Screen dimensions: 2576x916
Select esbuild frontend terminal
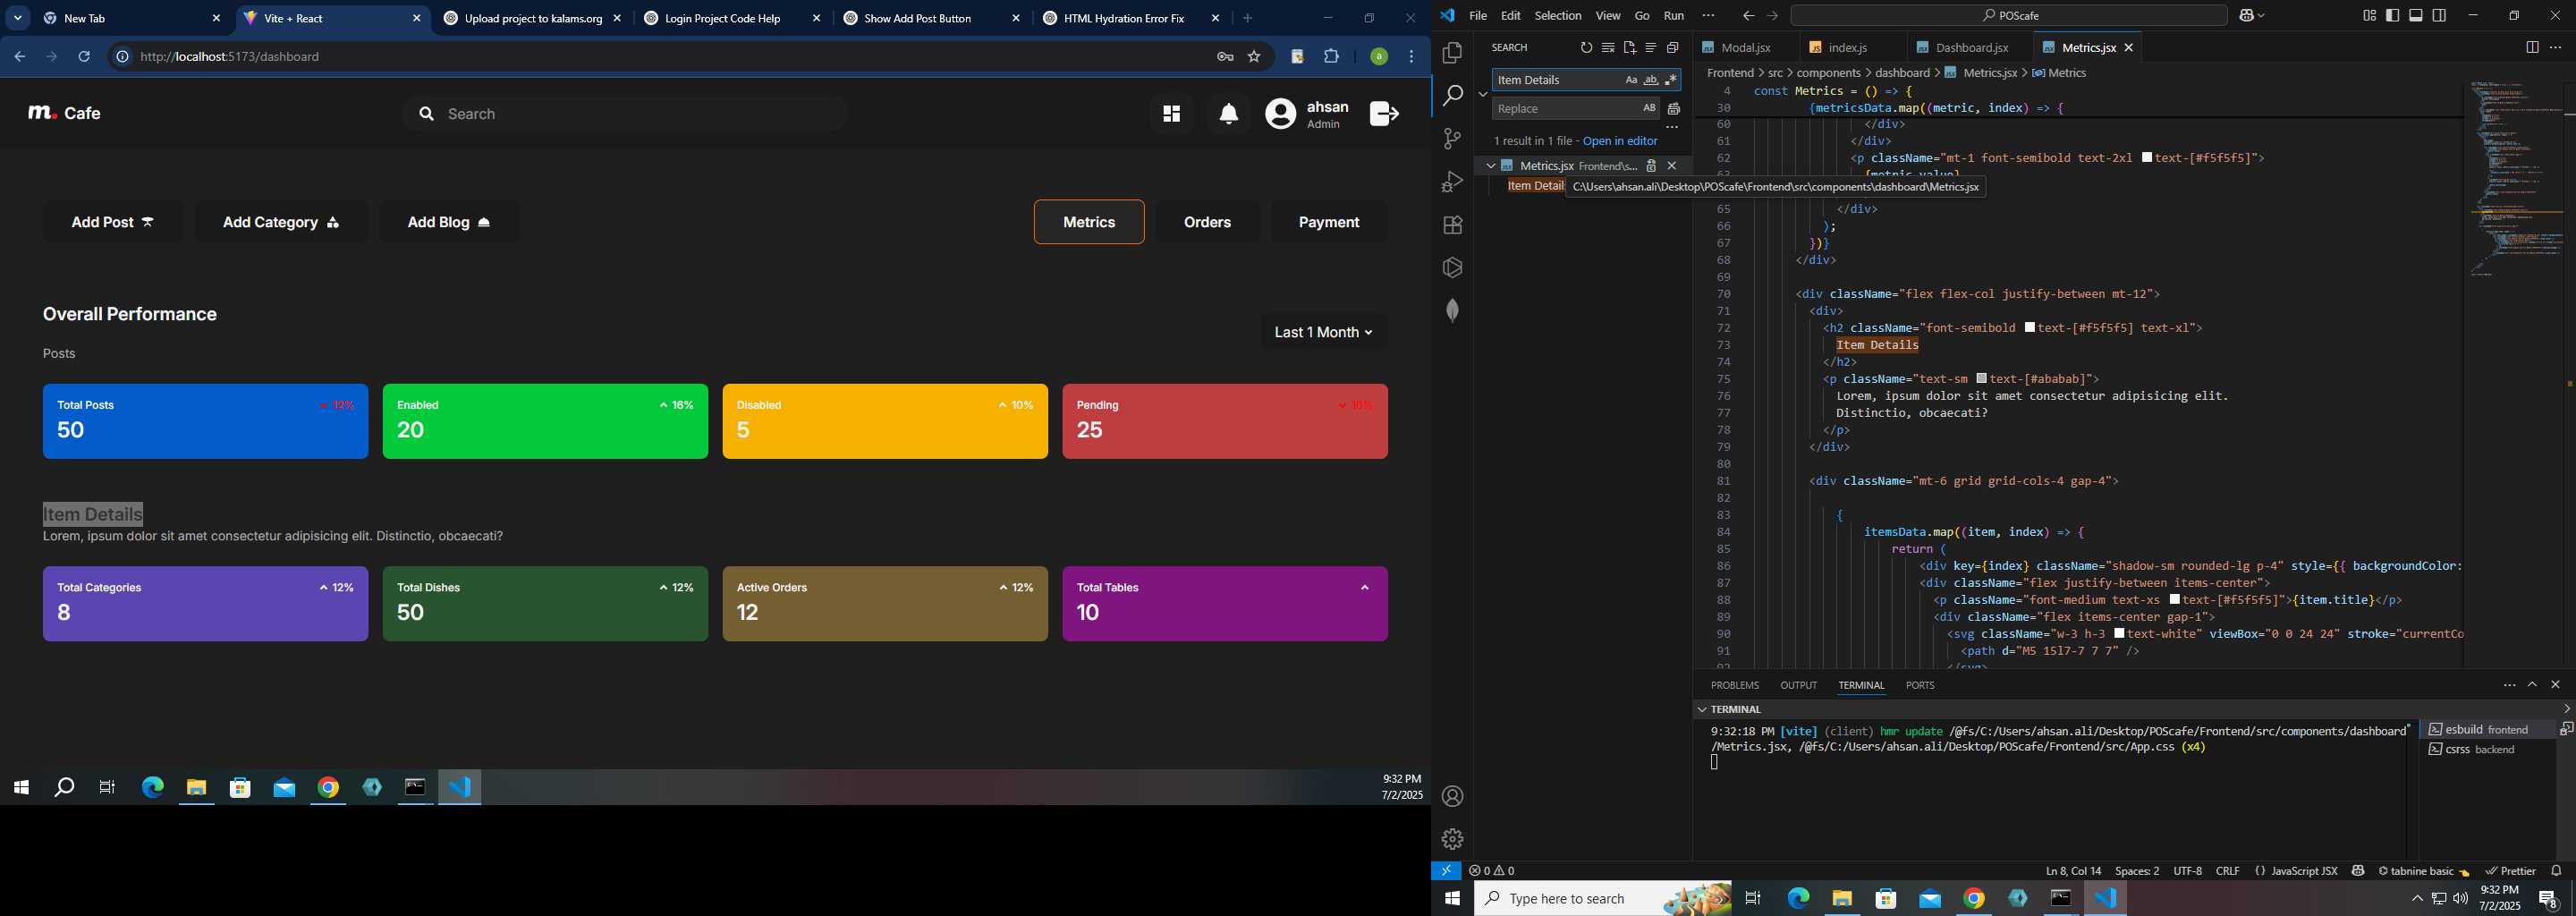click(2487, 730)
